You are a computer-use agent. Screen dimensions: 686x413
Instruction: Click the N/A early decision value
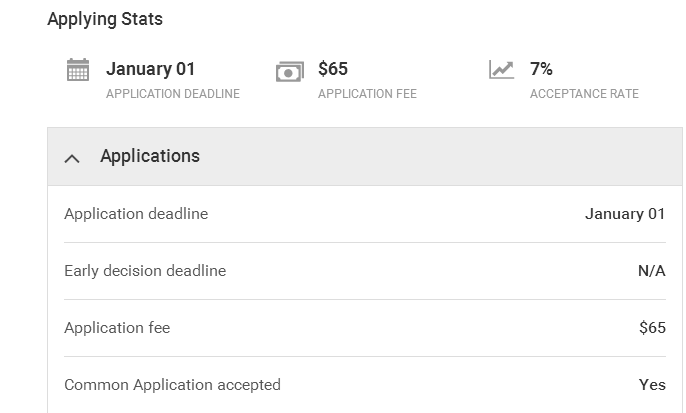pyautogui.click(x=651, y=271)
